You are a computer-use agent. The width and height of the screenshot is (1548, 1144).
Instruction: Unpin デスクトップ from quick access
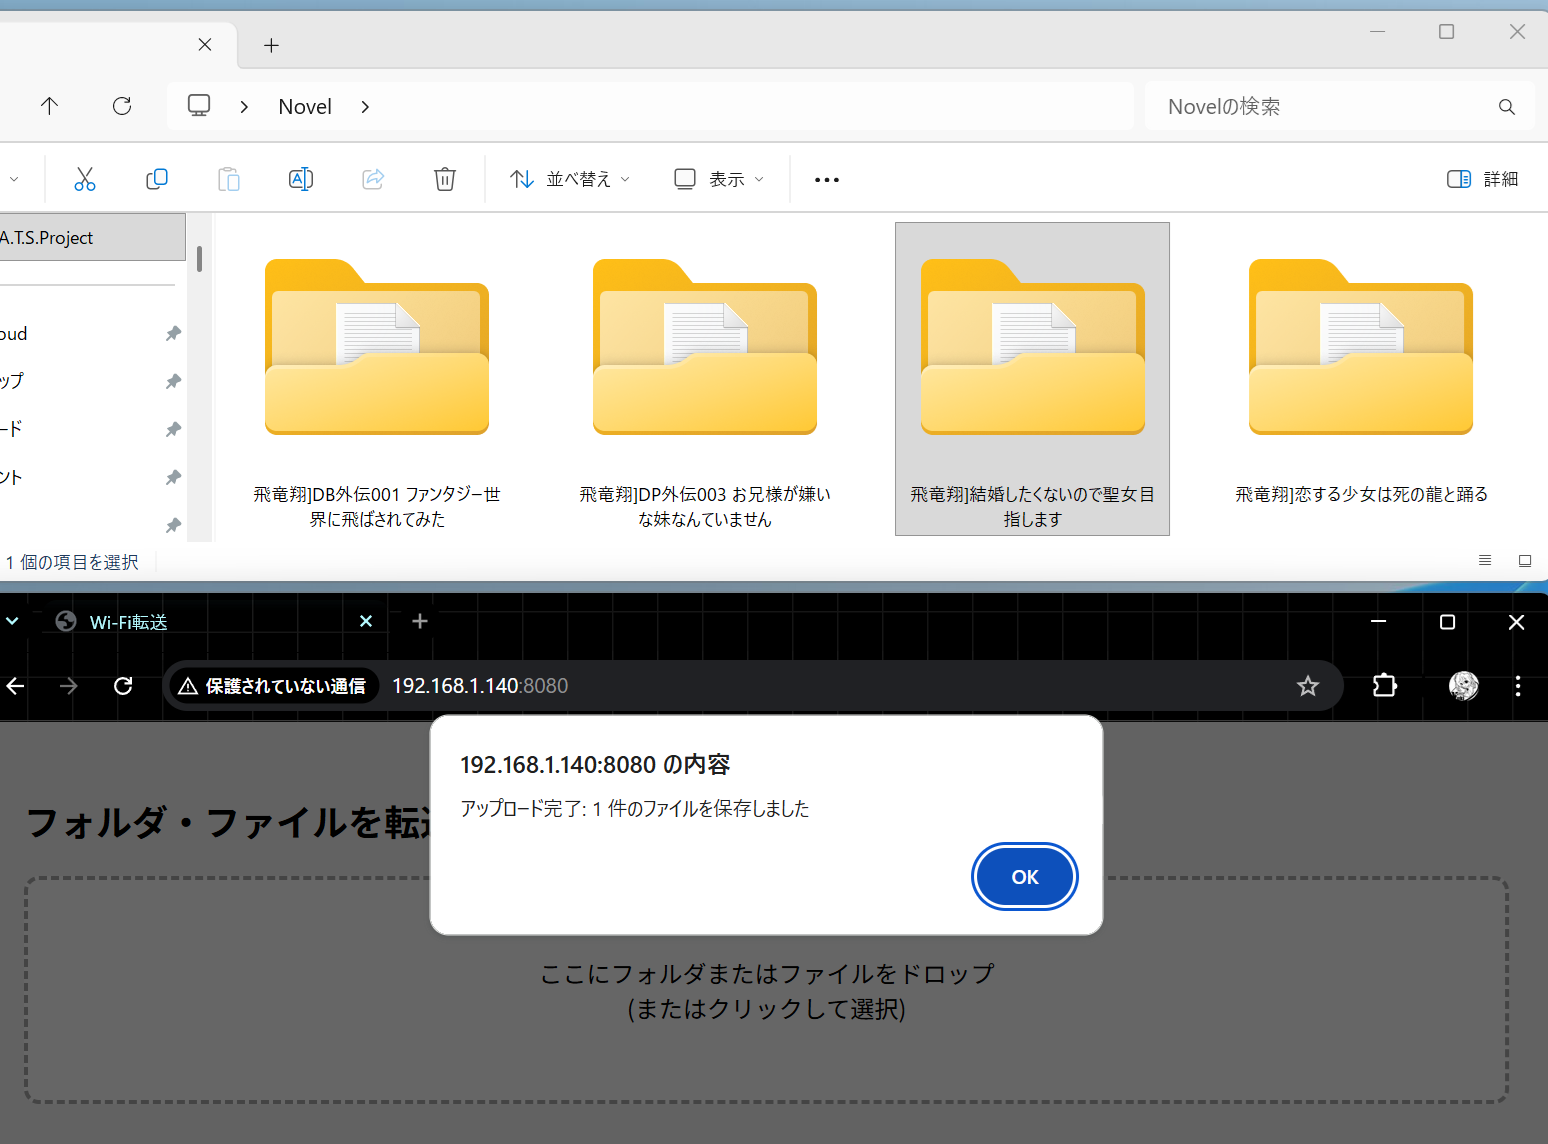(173, 381)
